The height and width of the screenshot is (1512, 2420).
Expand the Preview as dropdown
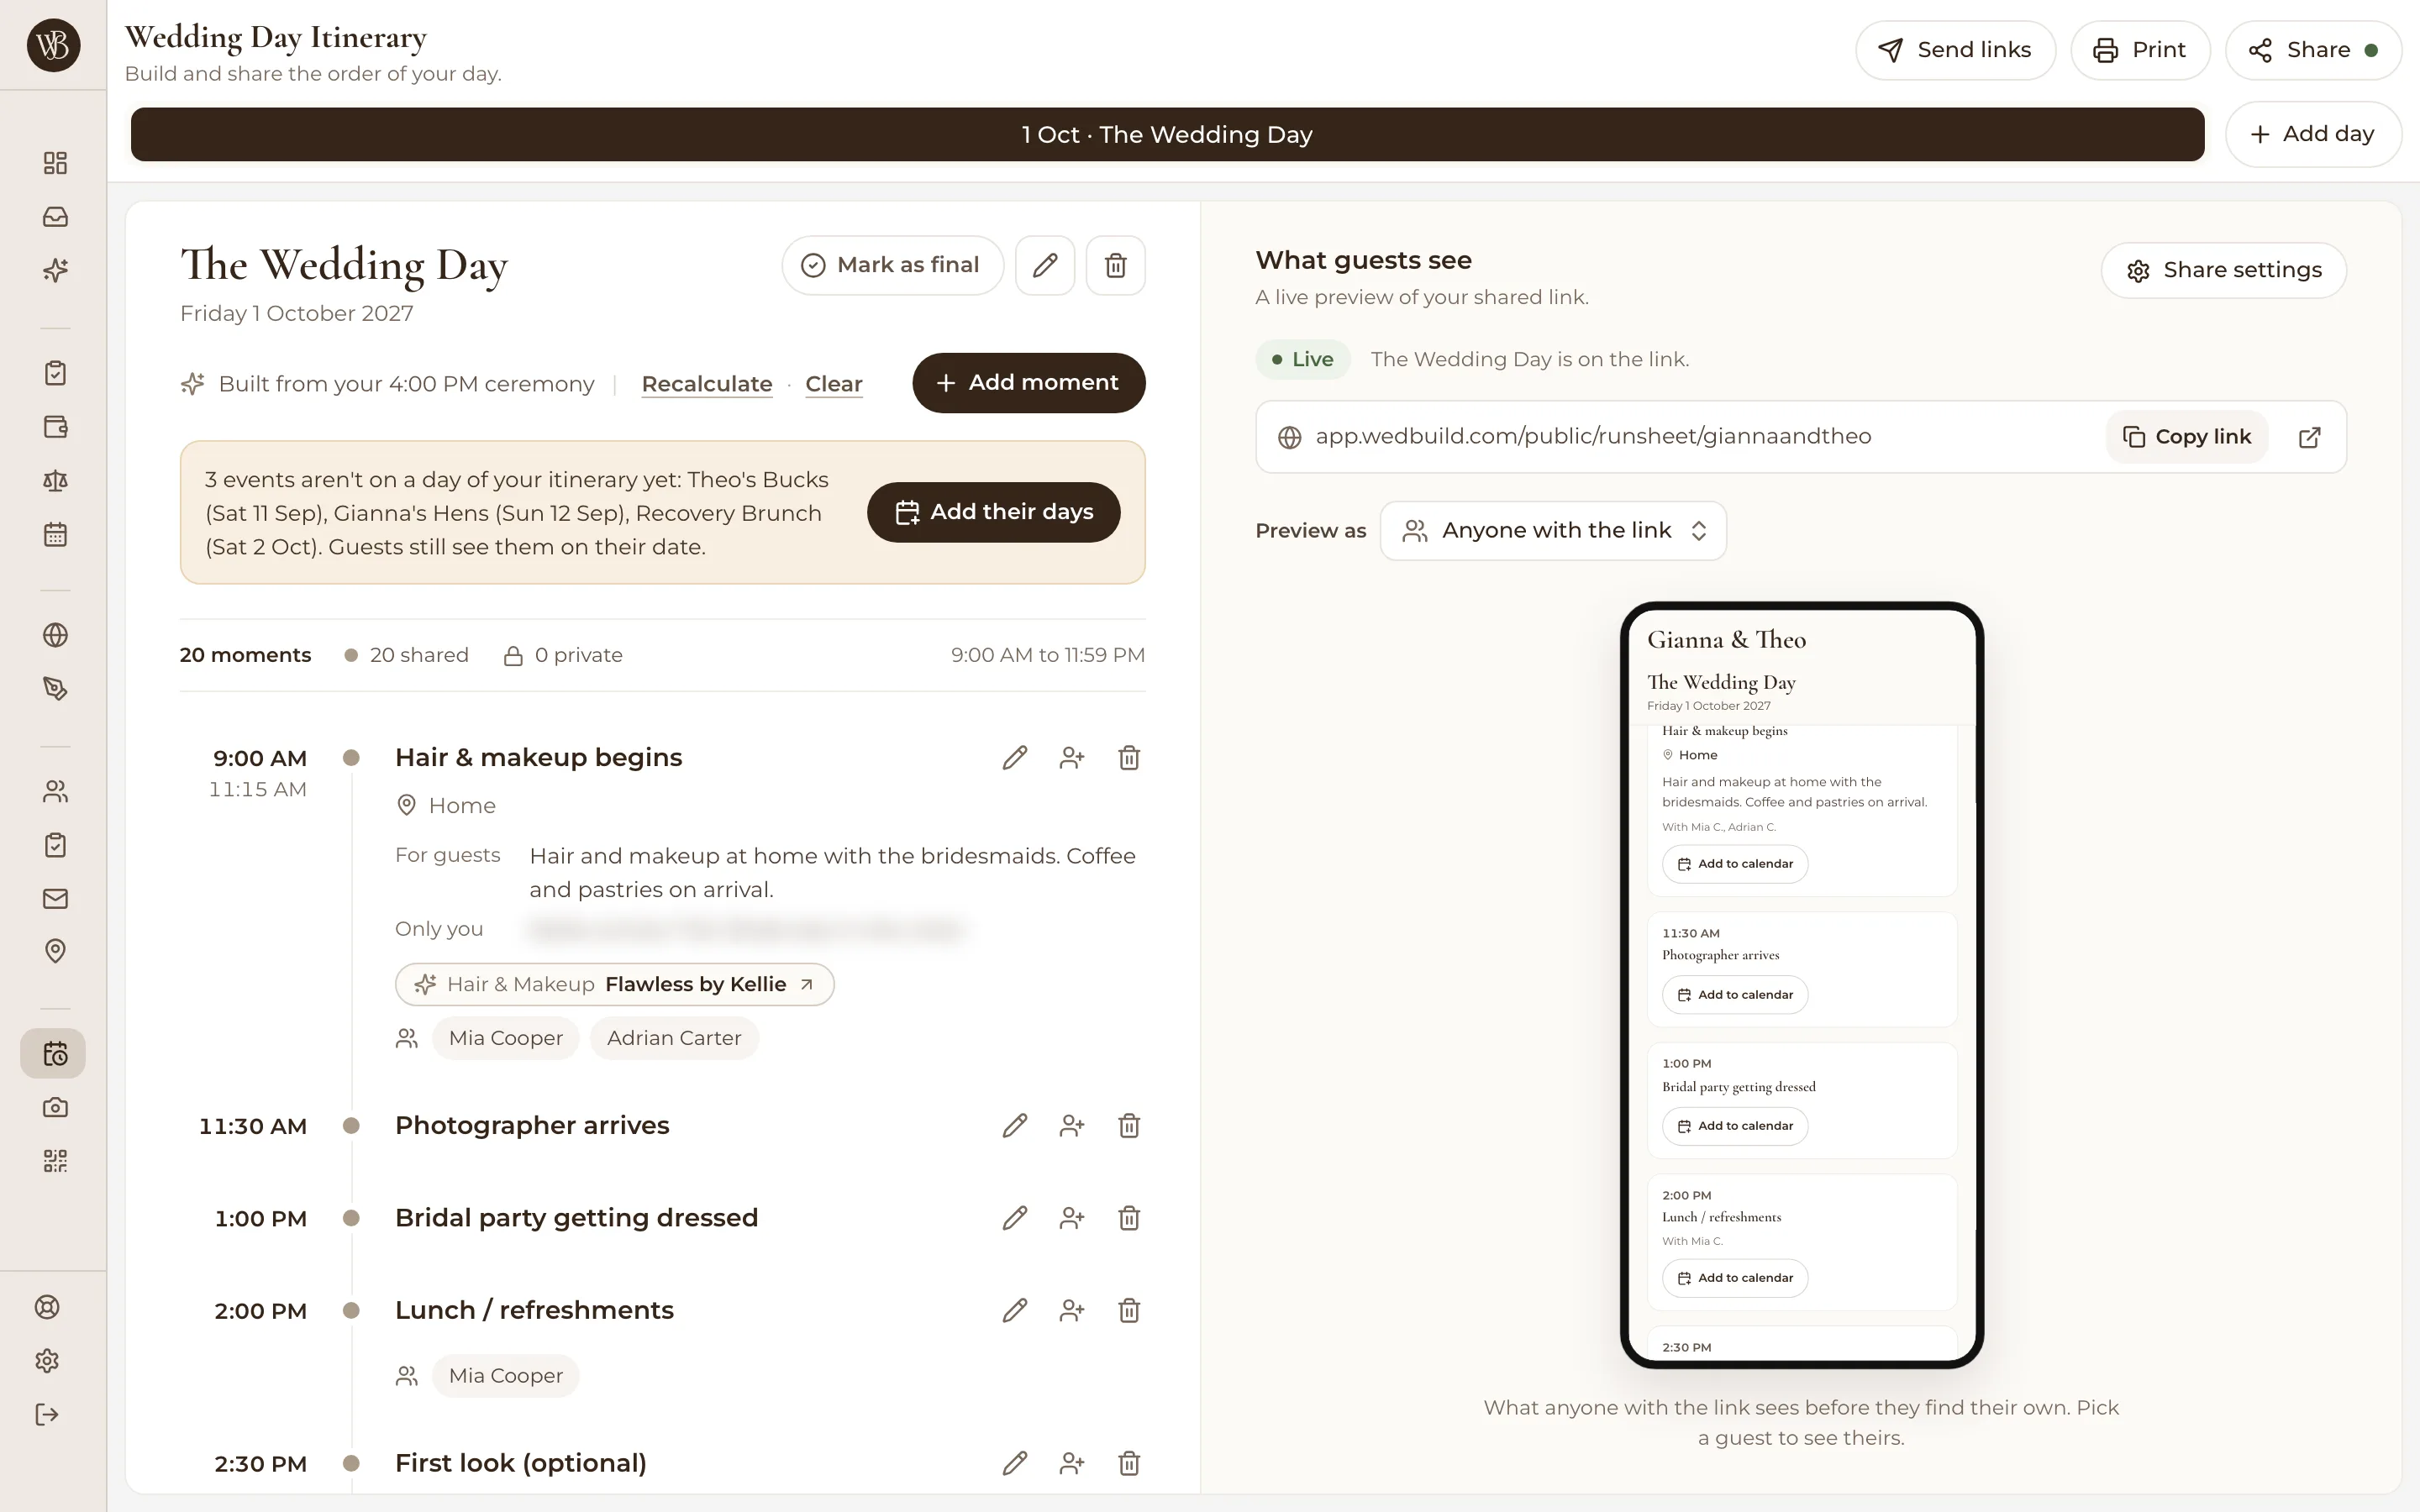1553,531
